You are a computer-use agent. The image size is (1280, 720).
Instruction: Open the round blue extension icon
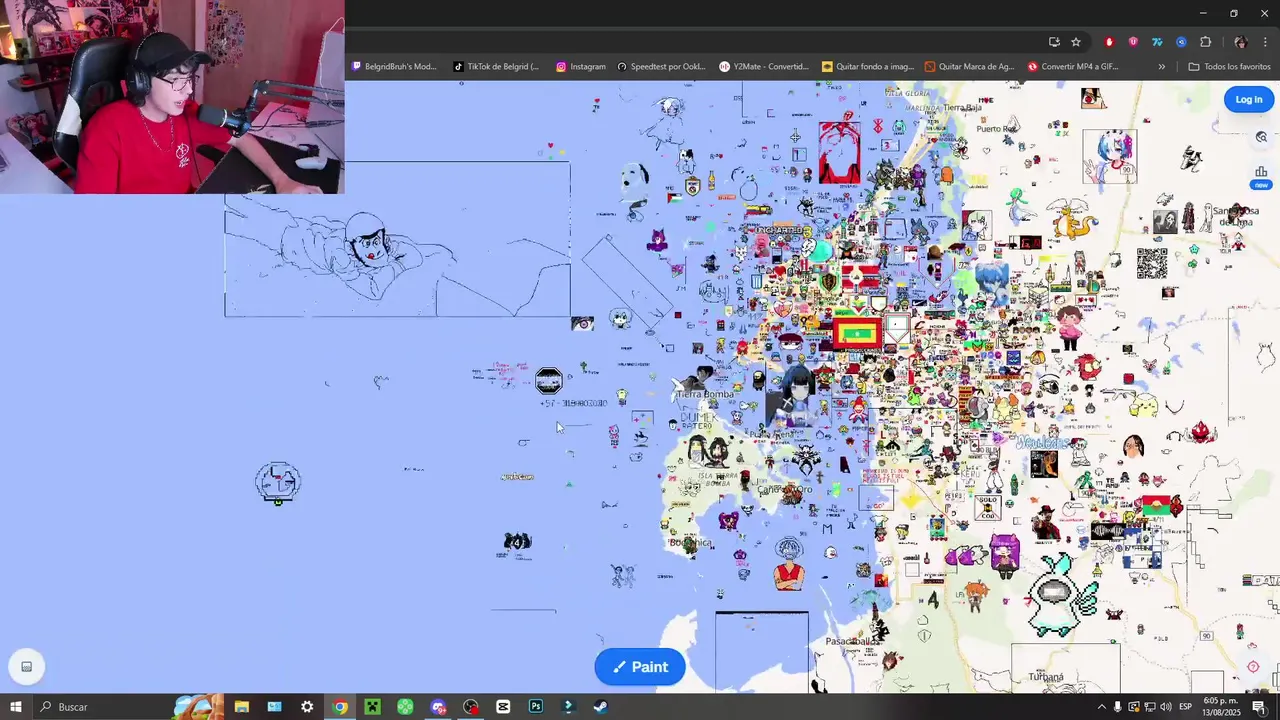1181,42
